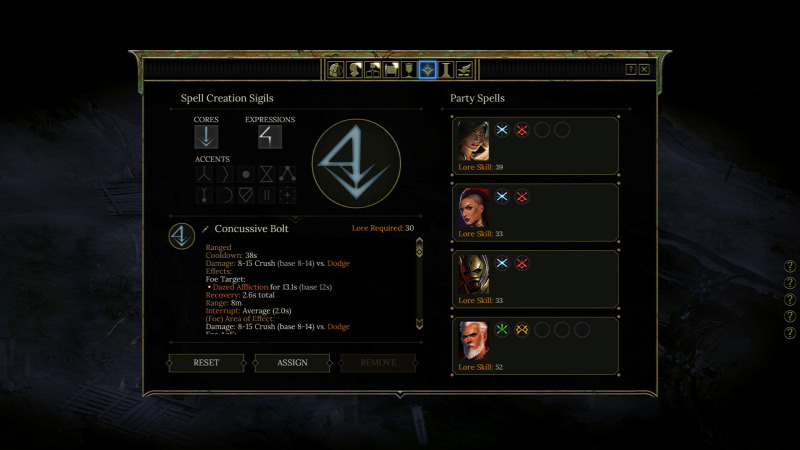This screenshot has height=450, width=800.
Task: Click the ASSIGN button
Action: coord(292,363)
